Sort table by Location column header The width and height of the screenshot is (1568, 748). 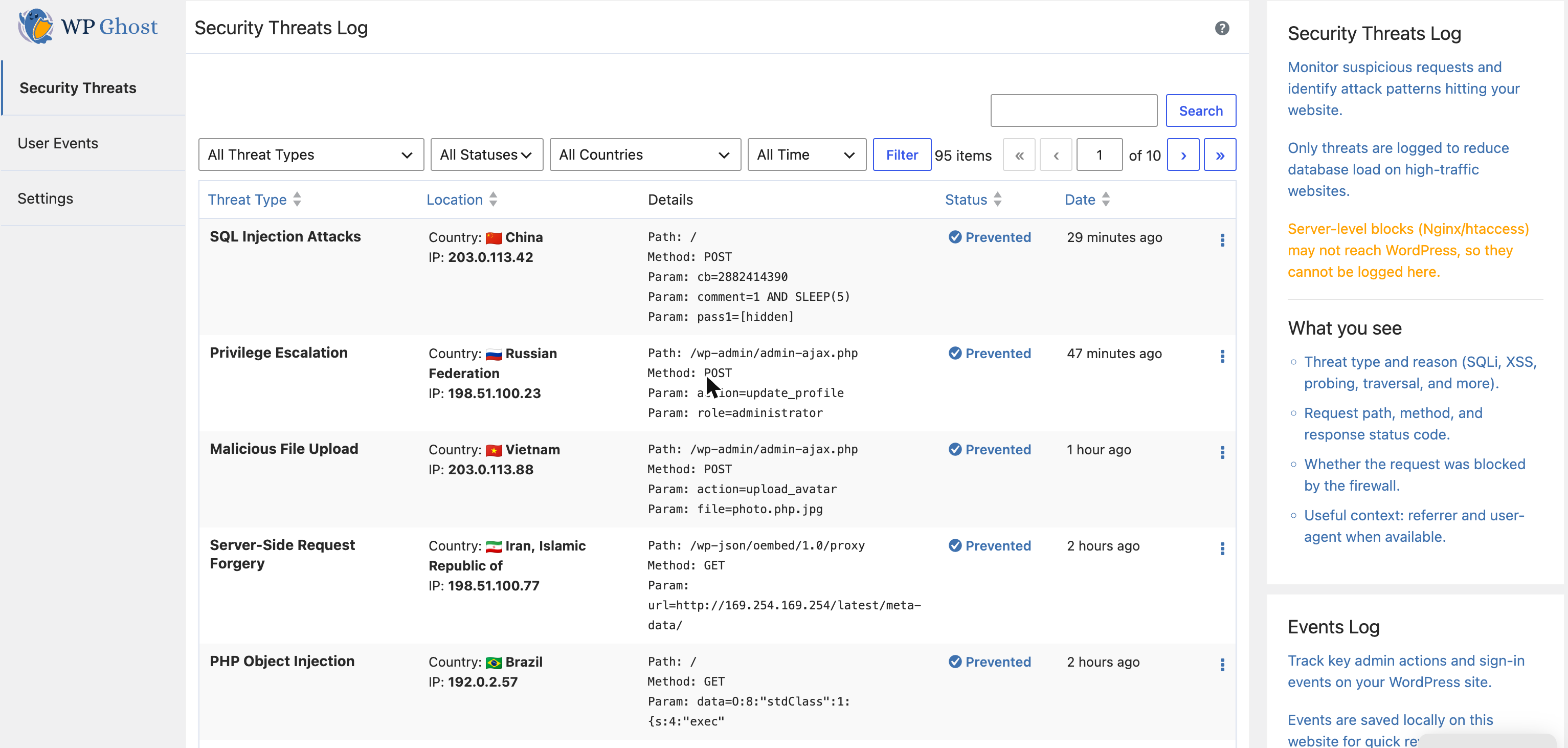[462, 200]
